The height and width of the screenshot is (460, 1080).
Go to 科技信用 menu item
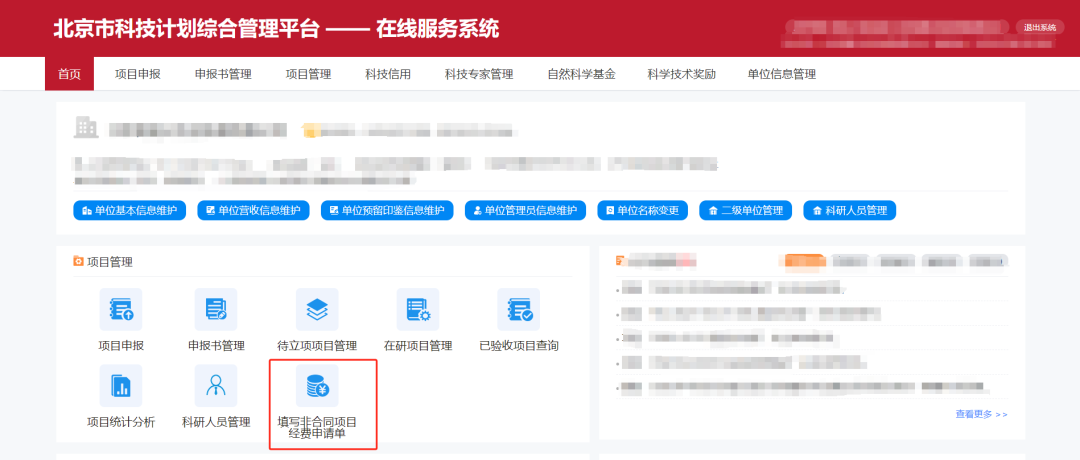[388, 74]
